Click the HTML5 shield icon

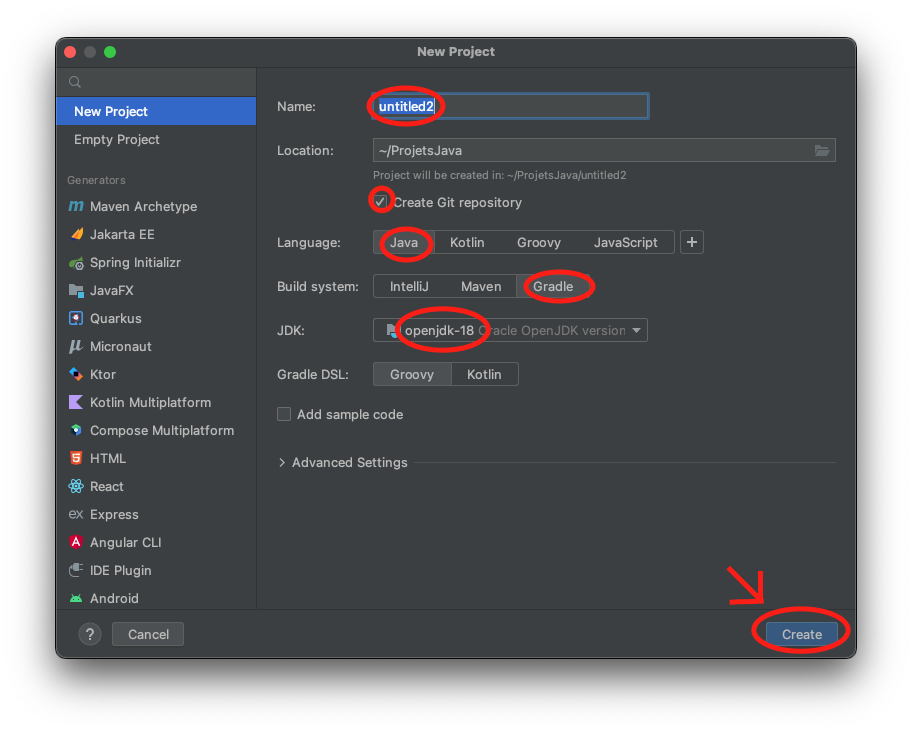(76, 458)
